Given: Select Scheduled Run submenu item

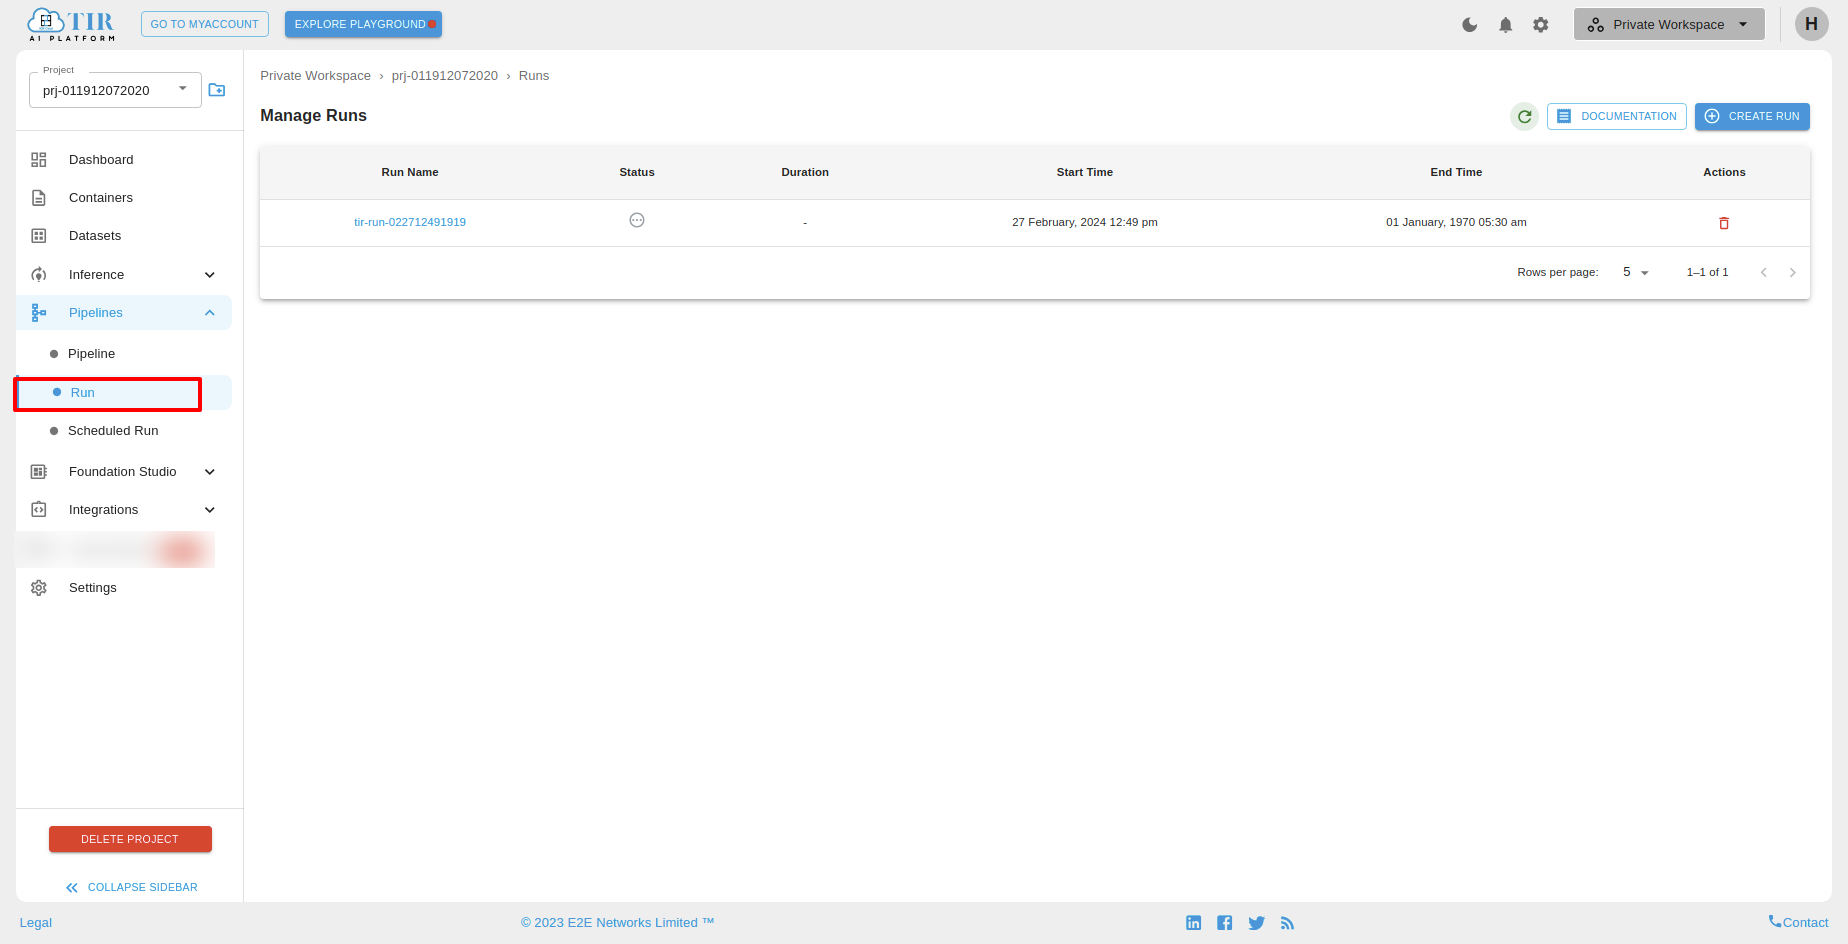Looking at the screenshot, I should (113, 431).
